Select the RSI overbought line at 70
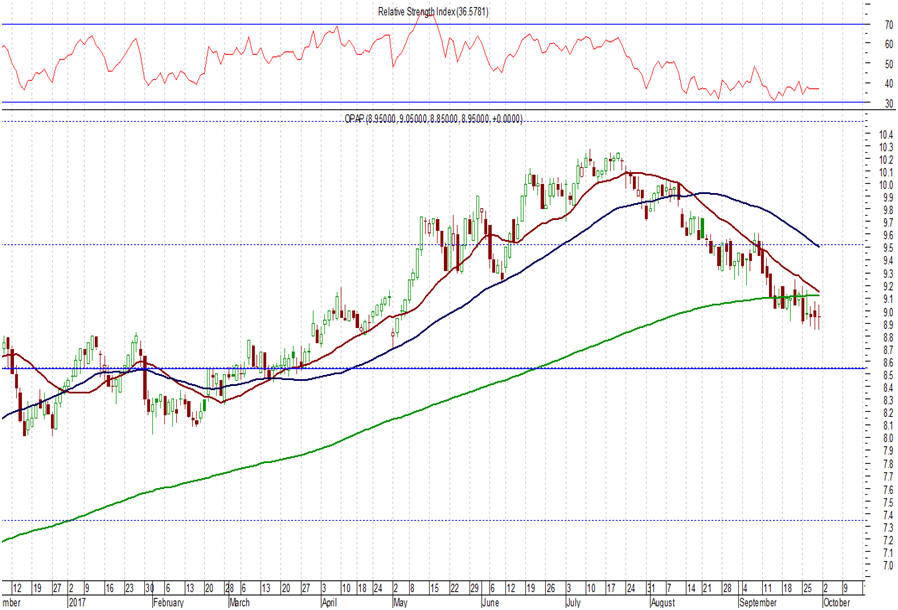The width and height of the screenshot is (898, 610). [435, 24]
